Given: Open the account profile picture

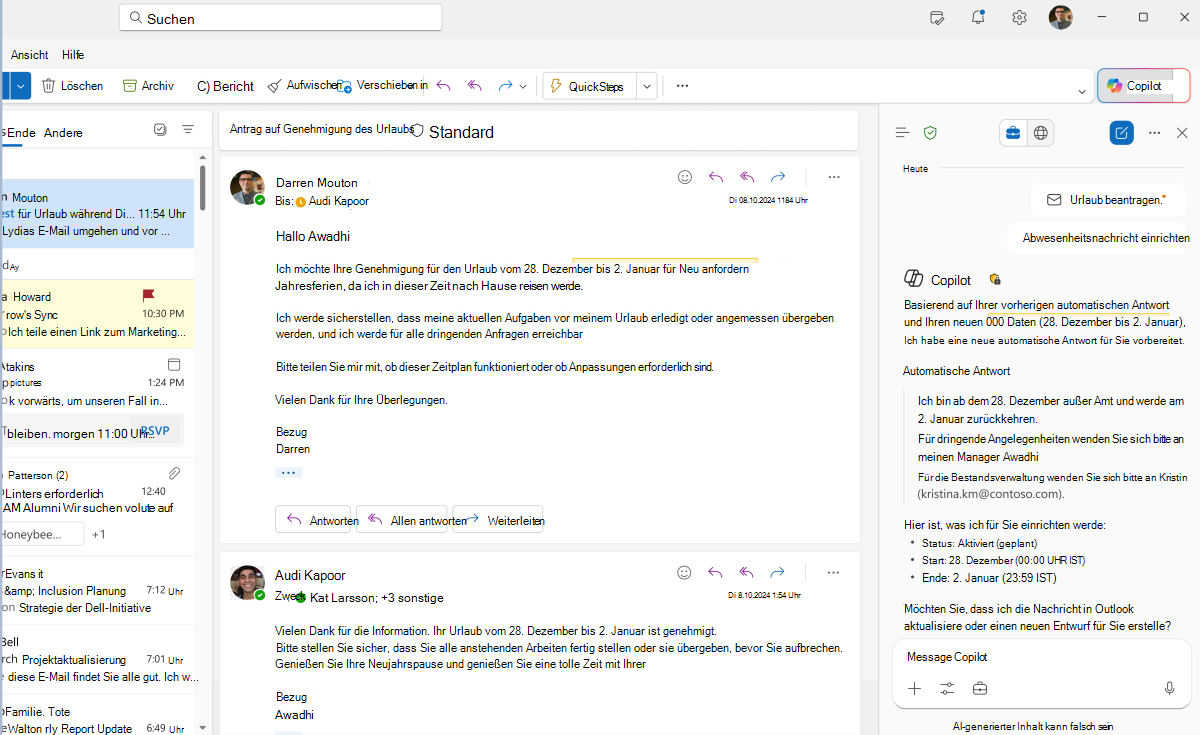Looking at the screenshot, I should click(1060, 17).
